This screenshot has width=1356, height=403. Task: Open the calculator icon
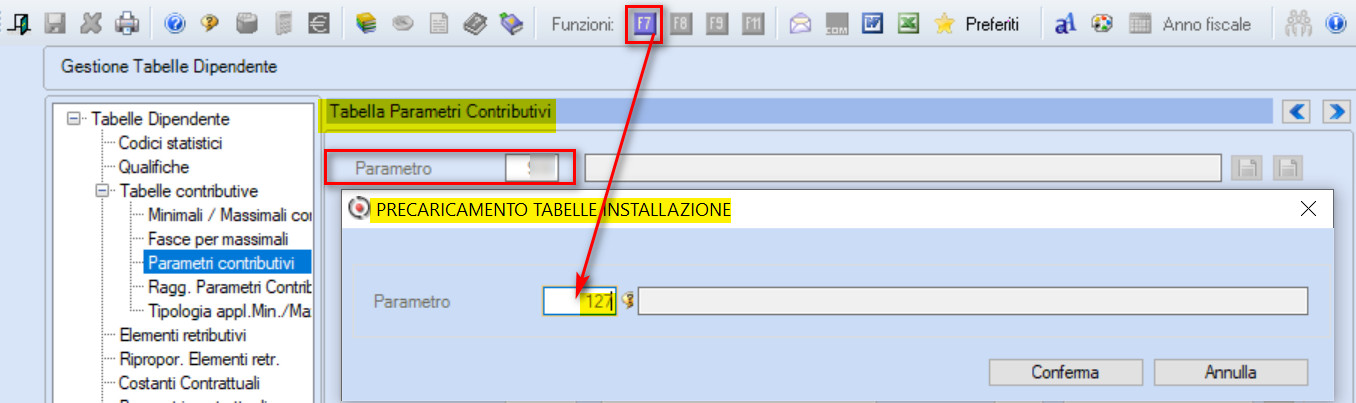coord(284,22)
